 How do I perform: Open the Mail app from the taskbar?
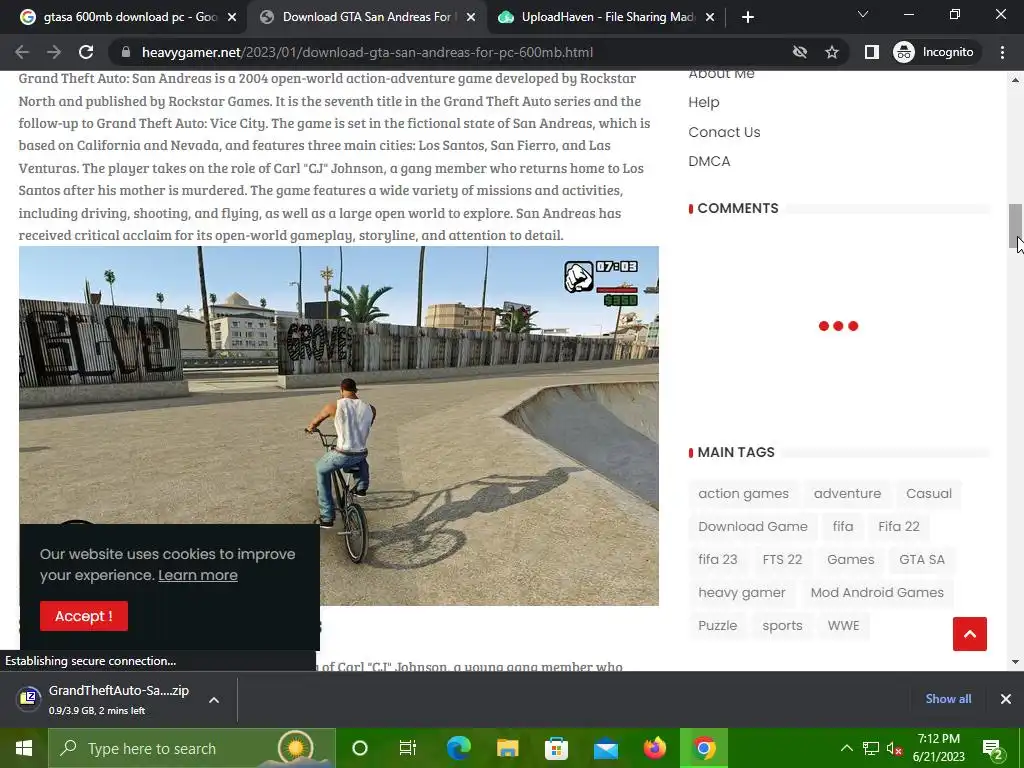point(606,748)
